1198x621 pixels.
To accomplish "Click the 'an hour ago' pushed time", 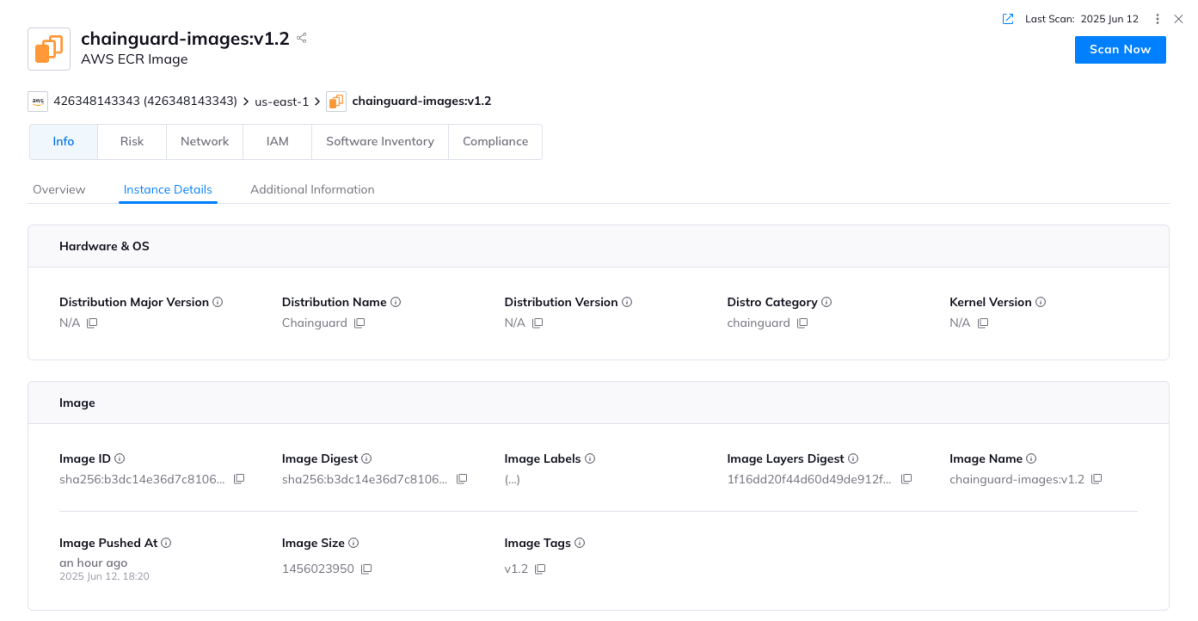I will click(93, 563).
